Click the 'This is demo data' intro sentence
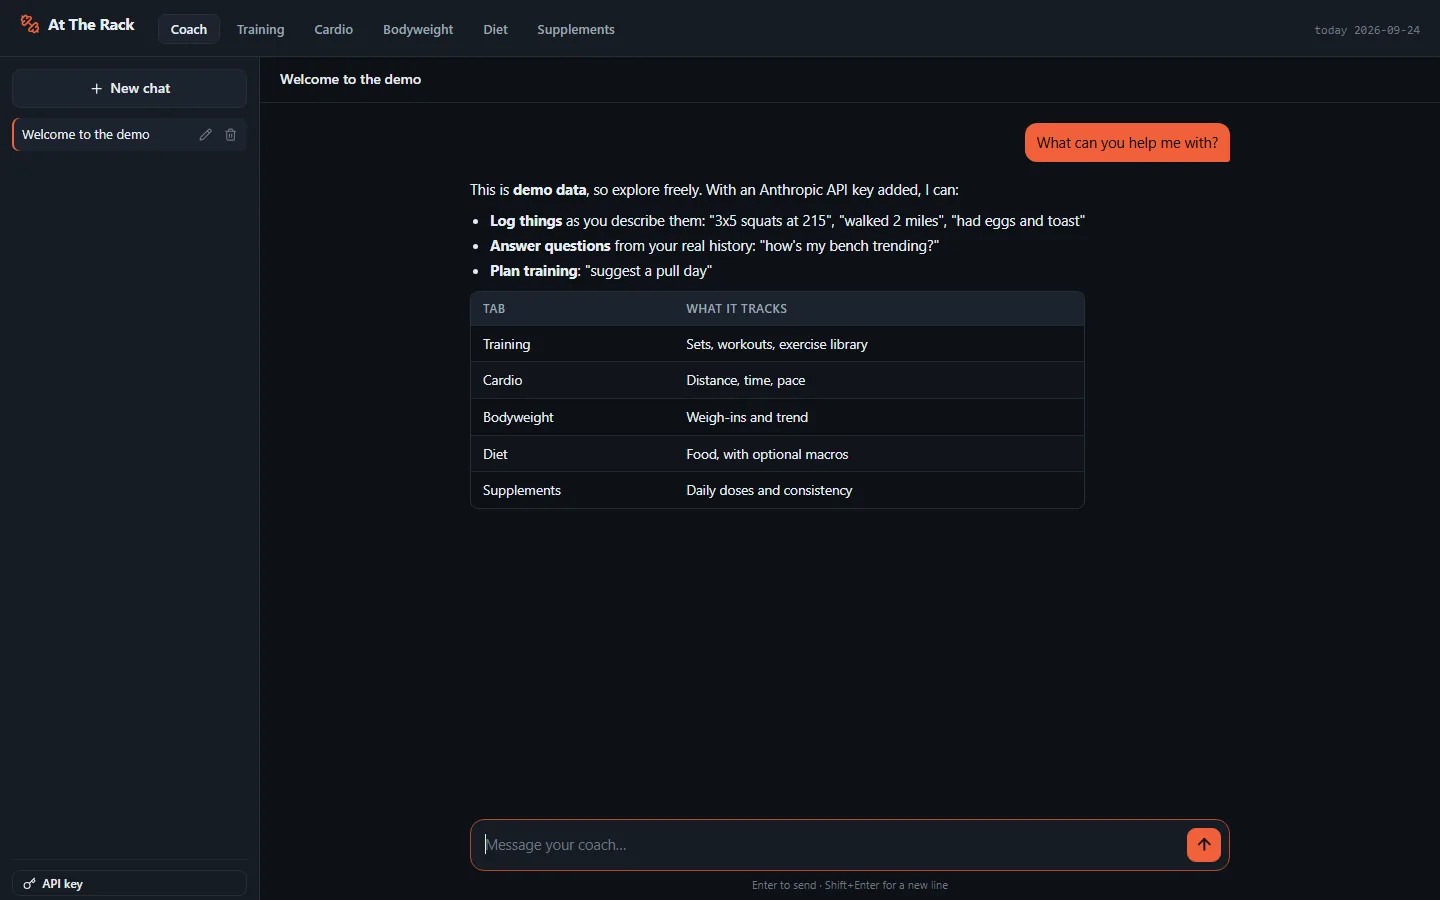Screen dimensions: 1440x900 point(714,190)
